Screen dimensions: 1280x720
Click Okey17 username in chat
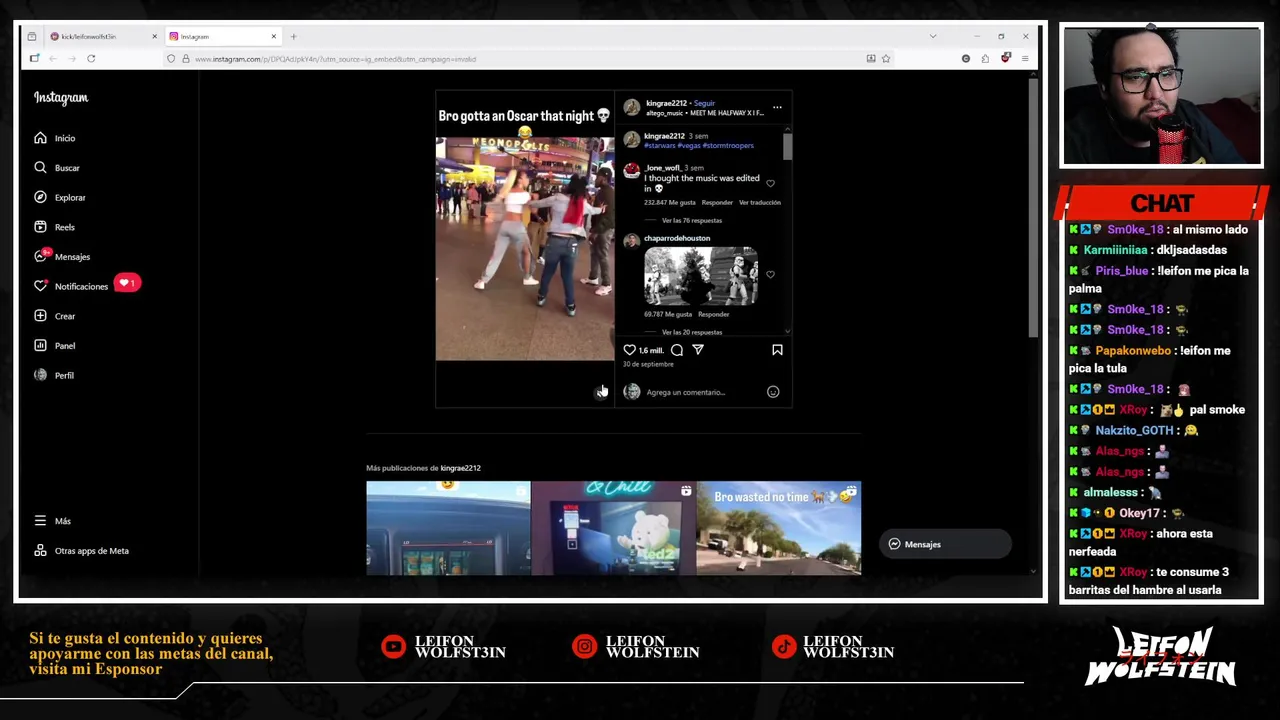(1139, 513)
